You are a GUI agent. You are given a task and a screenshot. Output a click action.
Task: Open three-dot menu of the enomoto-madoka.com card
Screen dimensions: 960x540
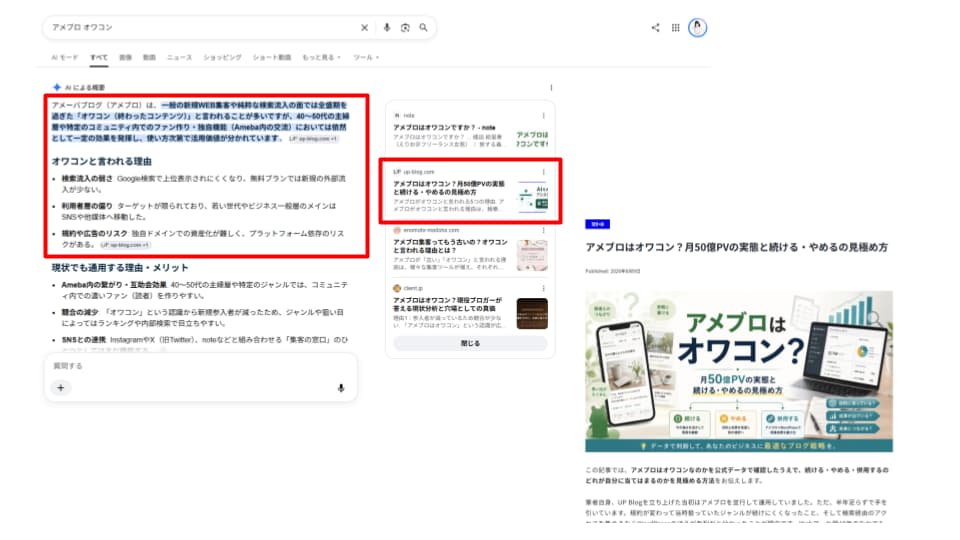pos(543,230)
